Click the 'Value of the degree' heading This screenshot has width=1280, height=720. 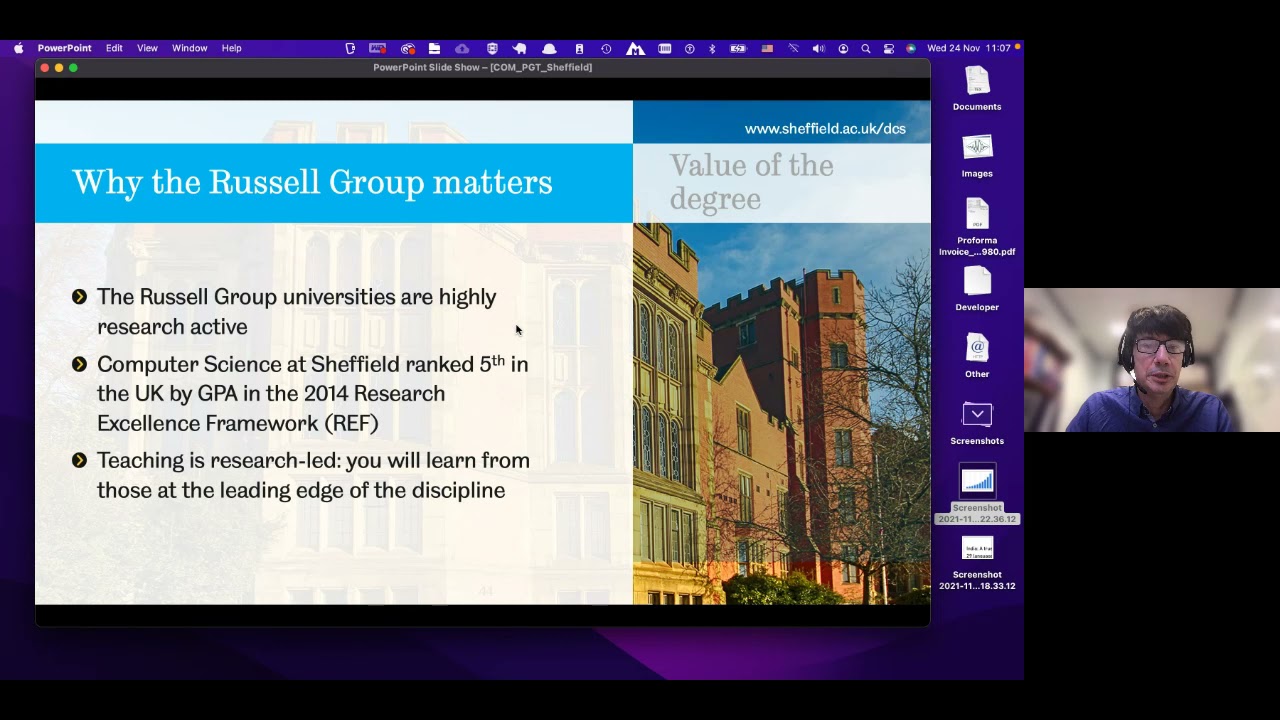751,182
